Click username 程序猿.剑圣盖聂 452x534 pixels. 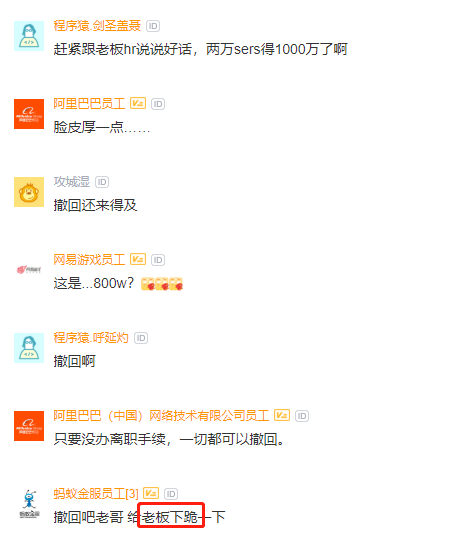click(x=97, y=26)
